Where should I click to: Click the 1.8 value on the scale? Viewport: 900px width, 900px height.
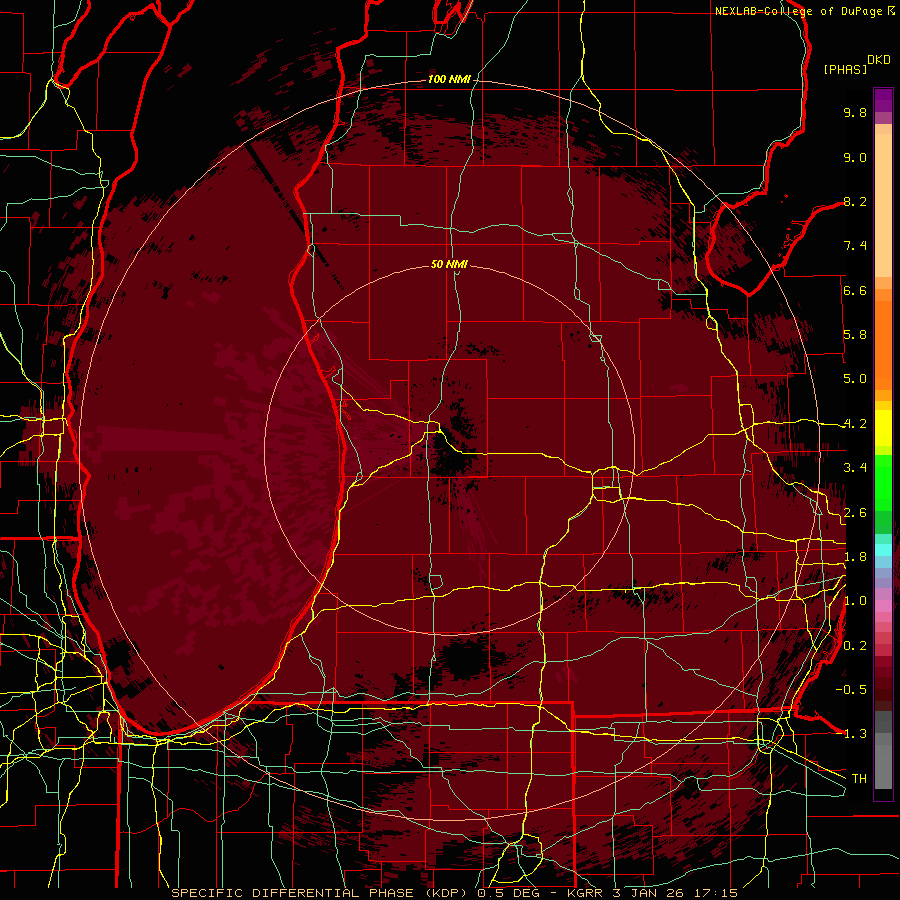point(855,557)
